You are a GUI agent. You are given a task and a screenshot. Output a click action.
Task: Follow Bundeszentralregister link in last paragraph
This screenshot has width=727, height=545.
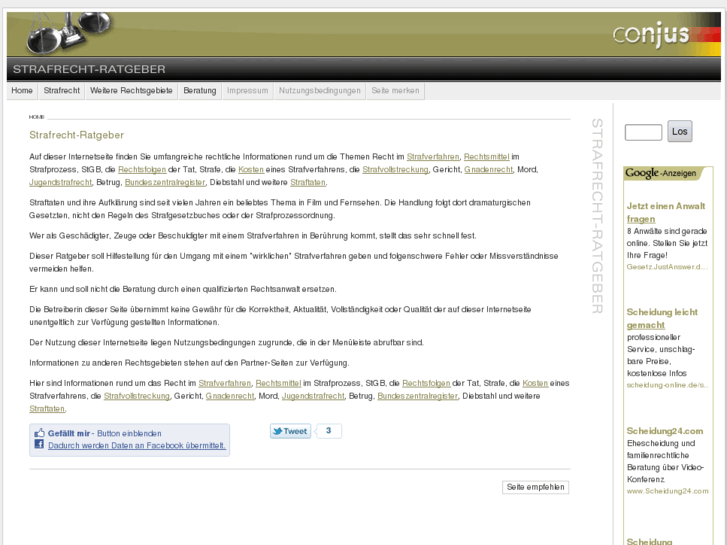(x=418, y=396)
